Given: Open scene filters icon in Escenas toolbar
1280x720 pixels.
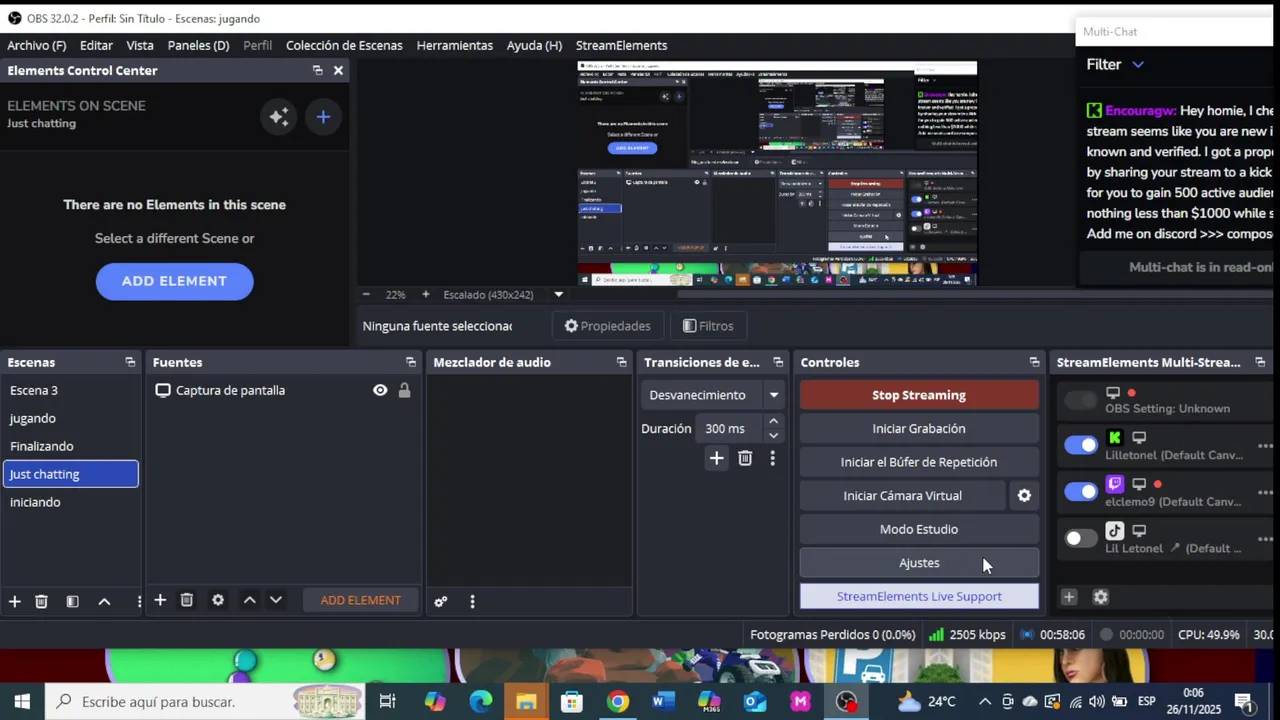Looking at the screenshot, I should [x=72, y=601].
